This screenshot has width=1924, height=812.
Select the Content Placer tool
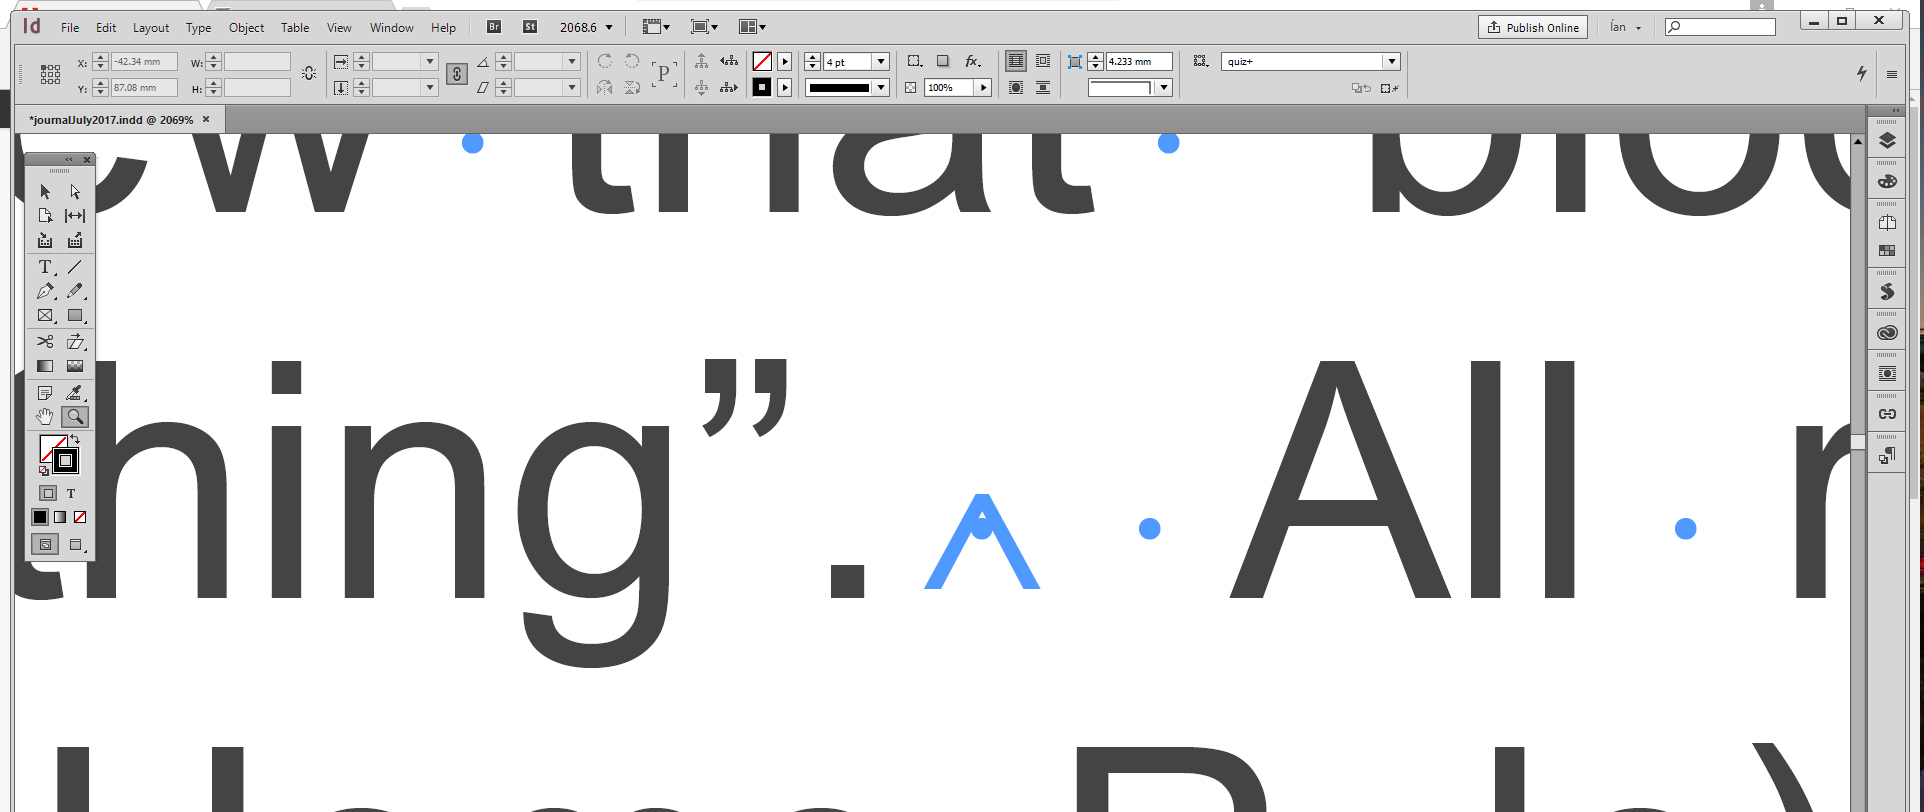tap(75, 240)
